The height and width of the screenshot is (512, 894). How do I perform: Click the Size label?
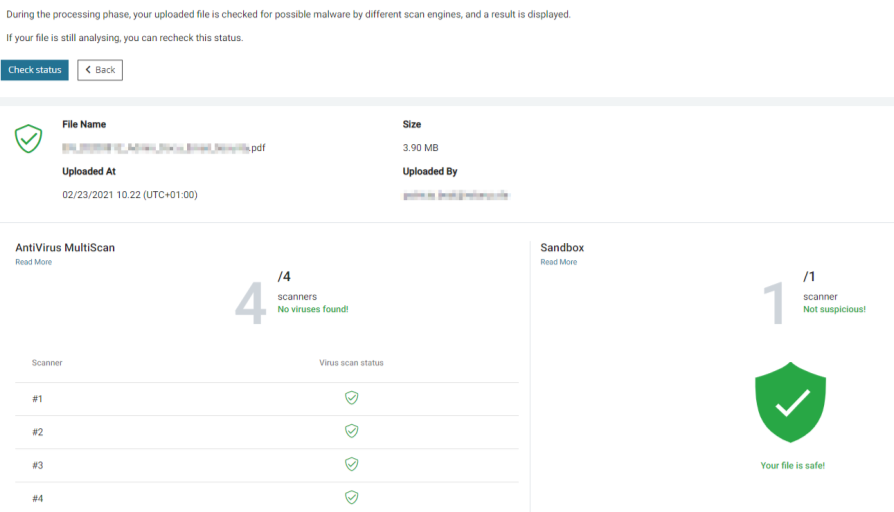coord(412,124)
